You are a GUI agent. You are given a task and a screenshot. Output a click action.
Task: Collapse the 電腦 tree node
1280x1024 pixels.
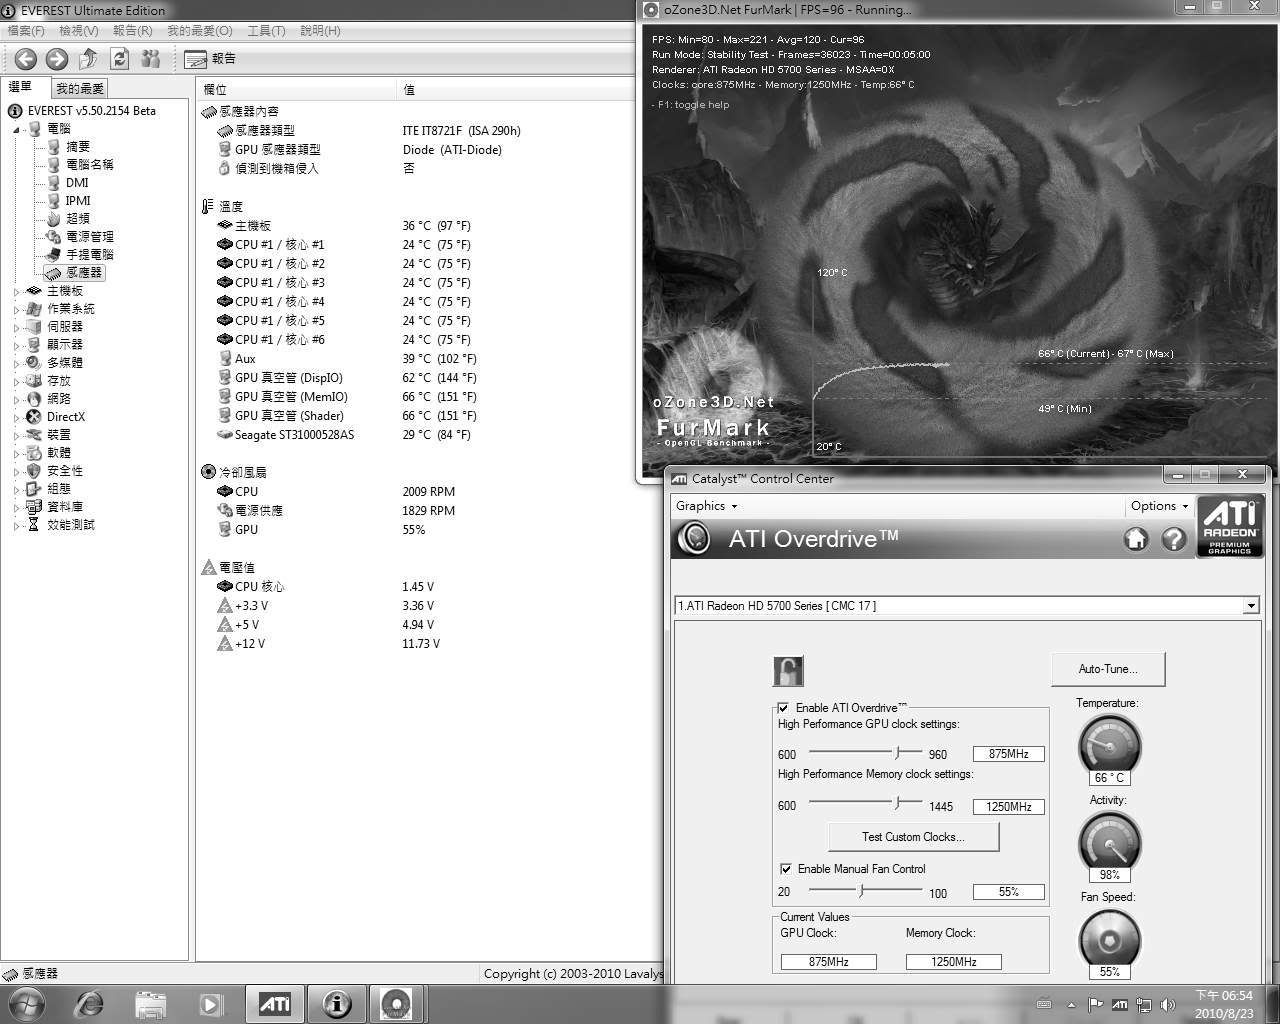(x=17, y=129)
